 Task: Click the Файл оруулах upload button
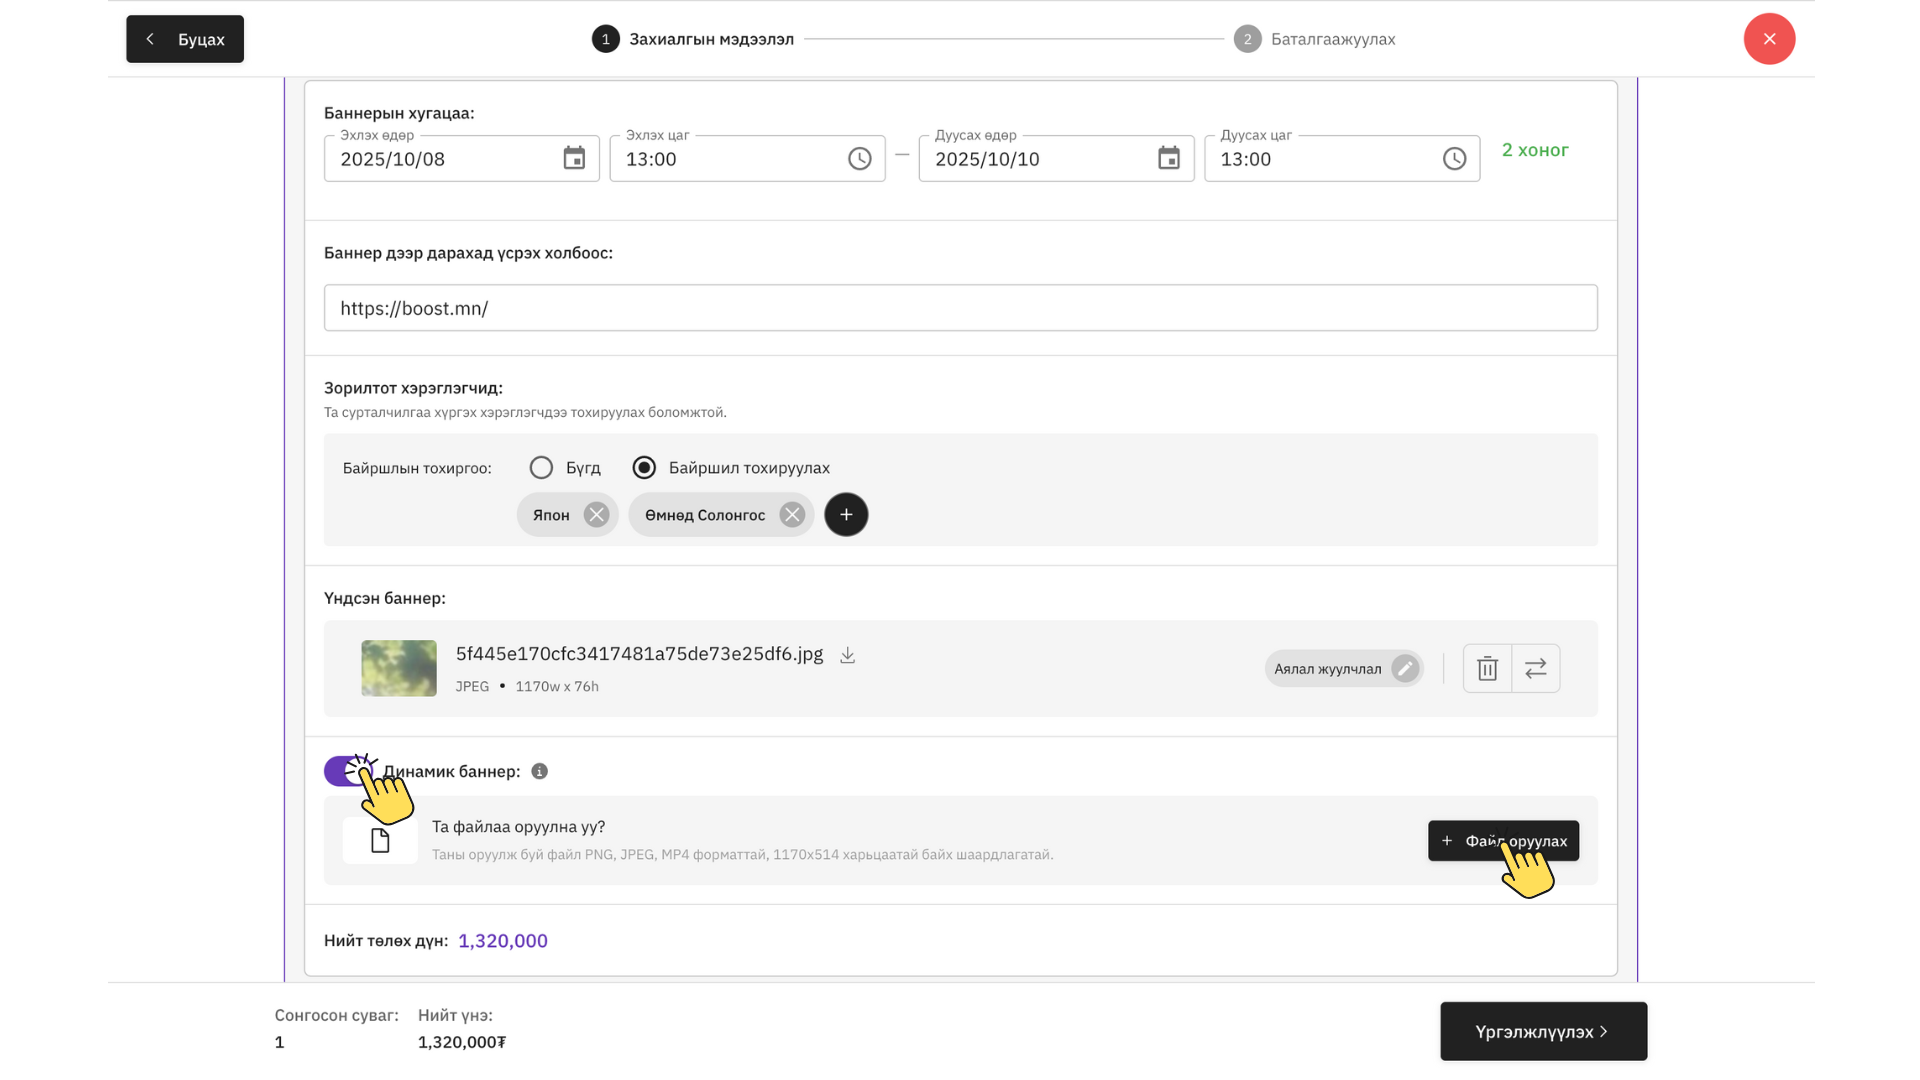1502,841
